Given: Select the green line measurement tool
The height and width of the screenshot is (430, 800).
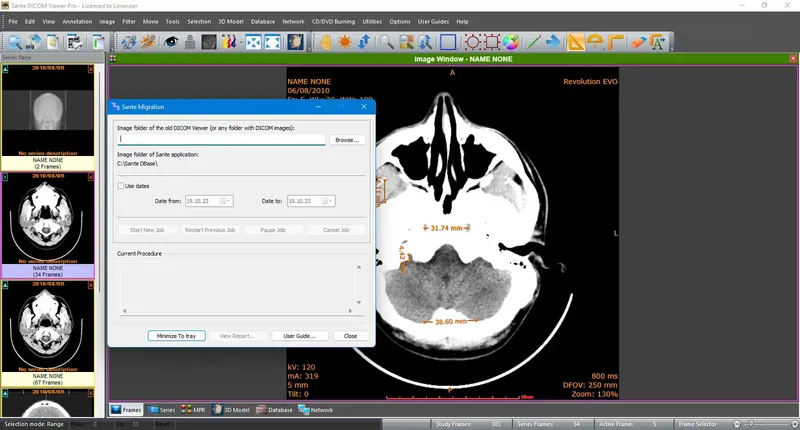Looking at the screenshot, I should [x=534, y=42].
